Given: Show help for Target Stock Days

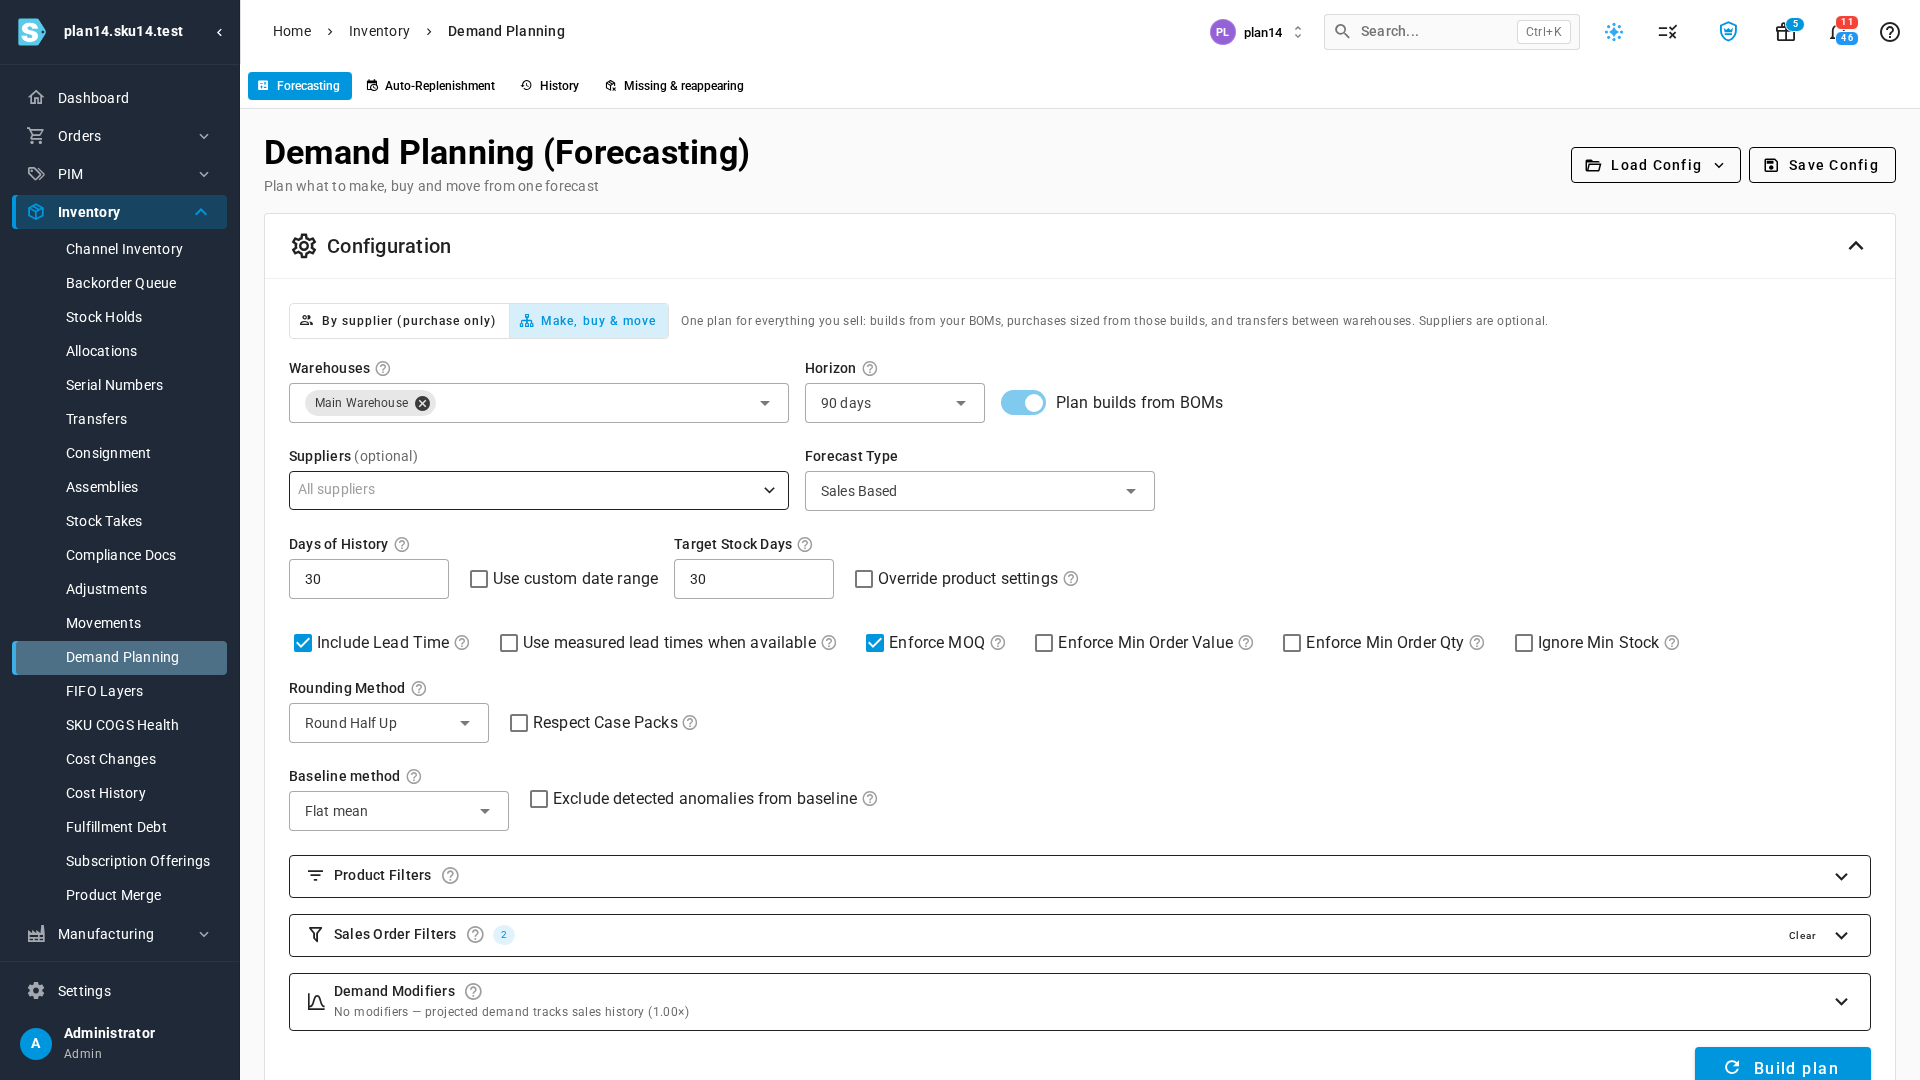Looking at the screenshot, I should 805,545.
